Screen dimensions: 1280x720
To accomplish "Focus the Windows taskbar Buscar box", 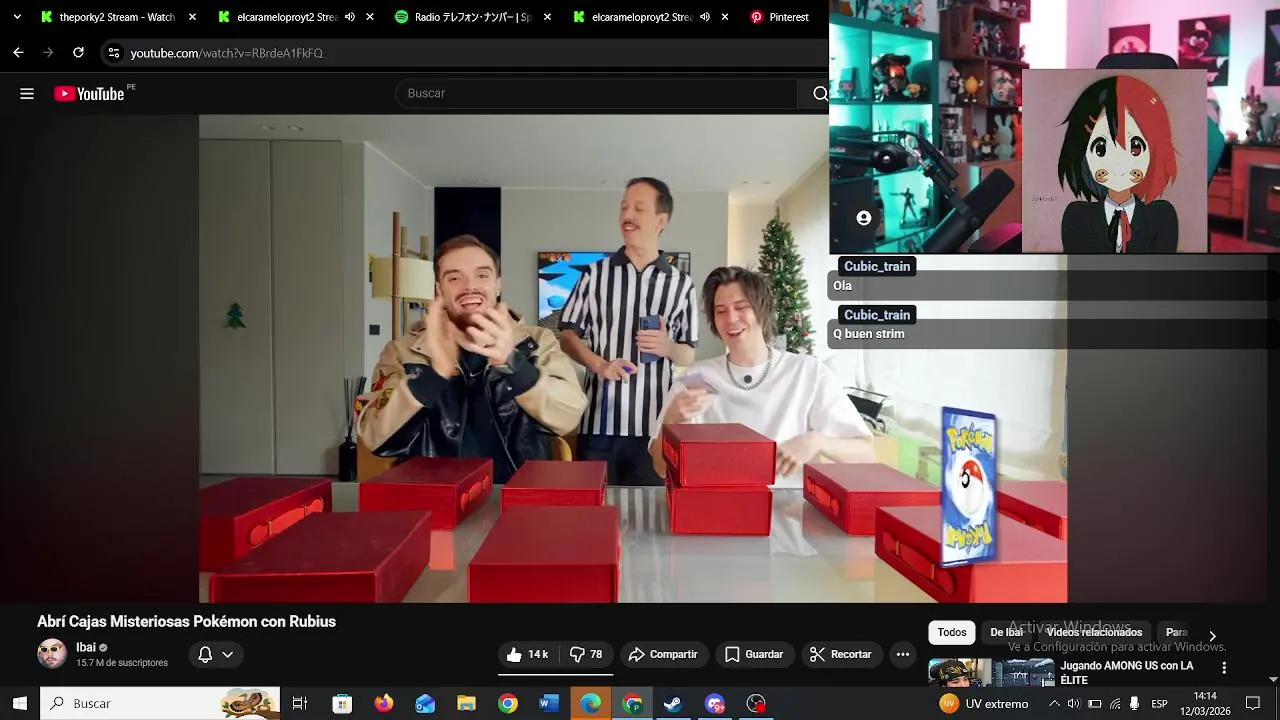I will tap(160, 703).
